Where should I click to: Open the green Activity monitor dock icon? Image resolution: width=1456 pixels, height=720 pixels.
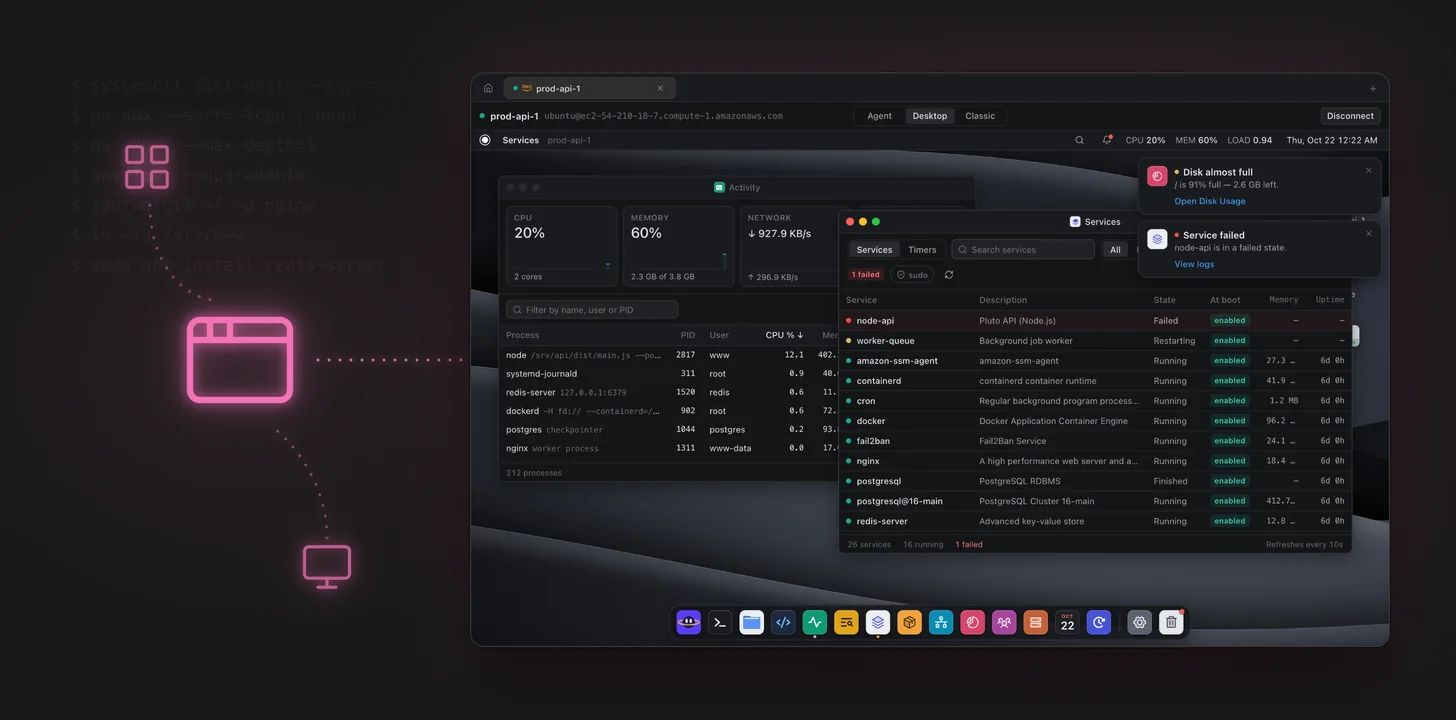[x=815, y=622]
